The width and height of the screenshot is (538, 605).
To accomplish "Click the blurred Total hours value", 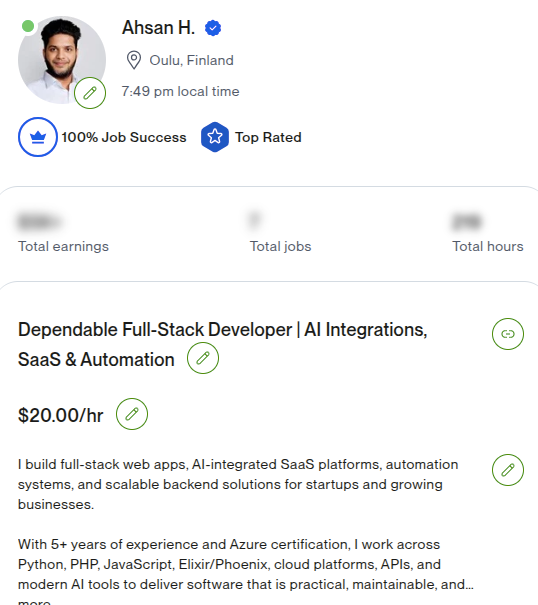I will [467, 221].
